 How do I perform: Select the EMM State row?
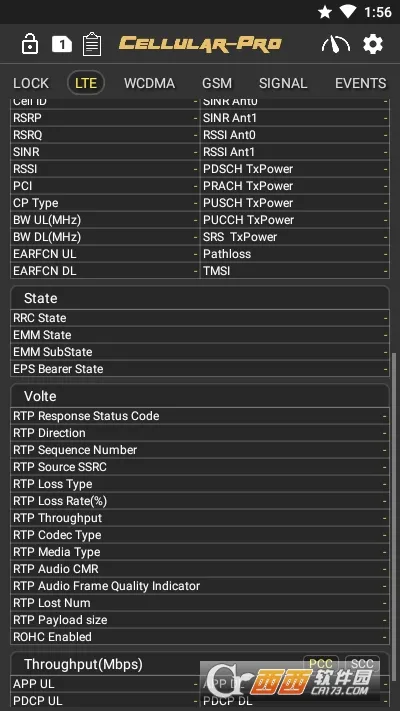200,335
